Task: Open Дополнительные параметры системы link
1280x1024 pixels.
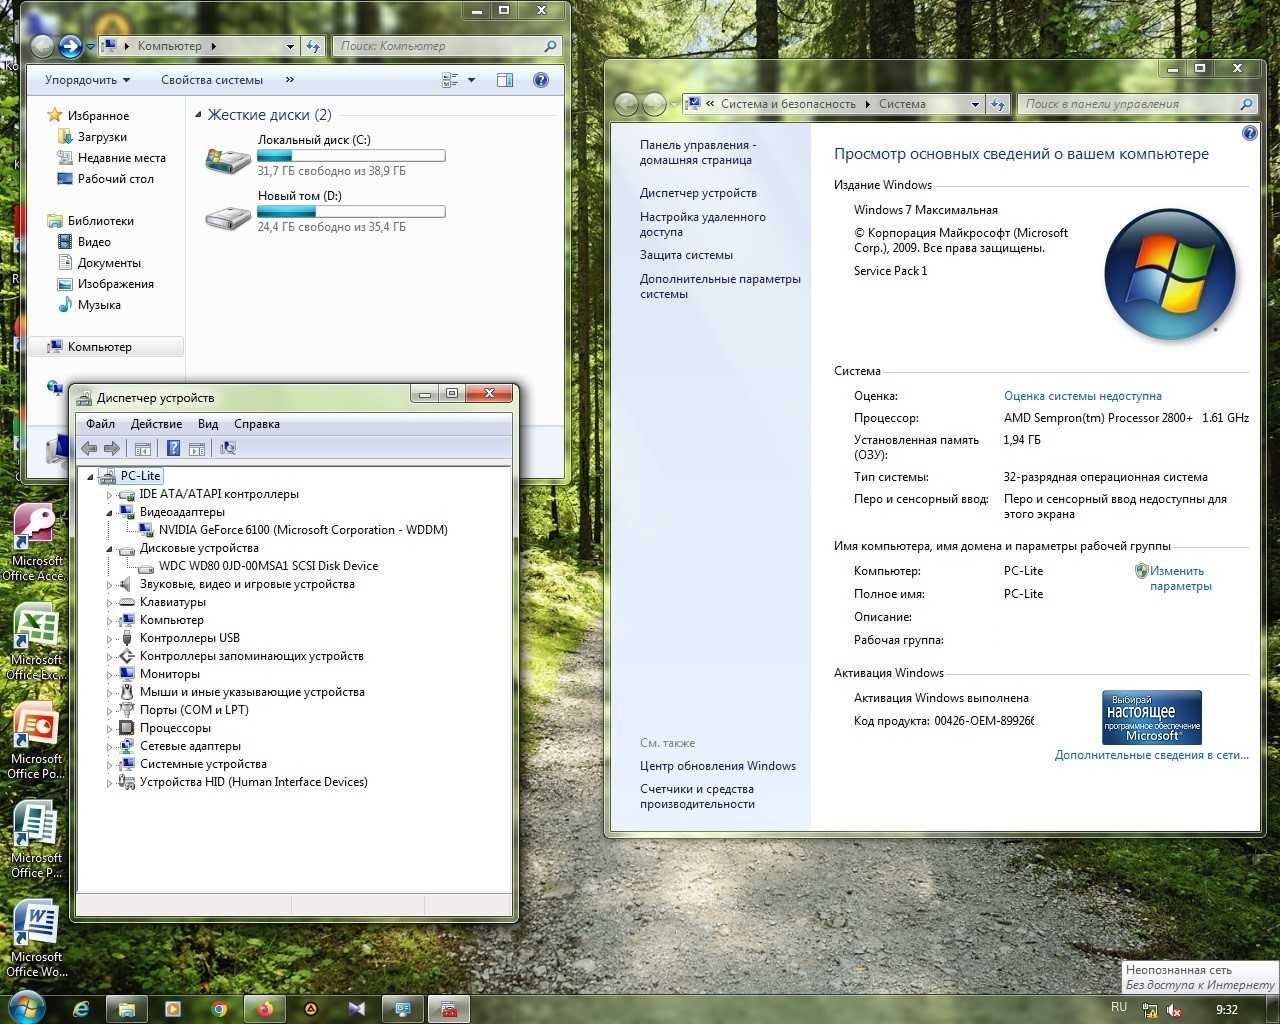Action: [720, 286]
